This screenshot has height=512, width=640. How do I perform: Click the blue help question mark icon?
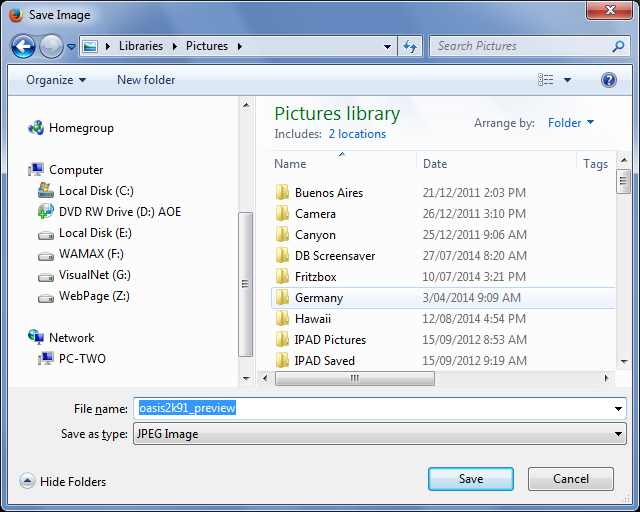608,80
